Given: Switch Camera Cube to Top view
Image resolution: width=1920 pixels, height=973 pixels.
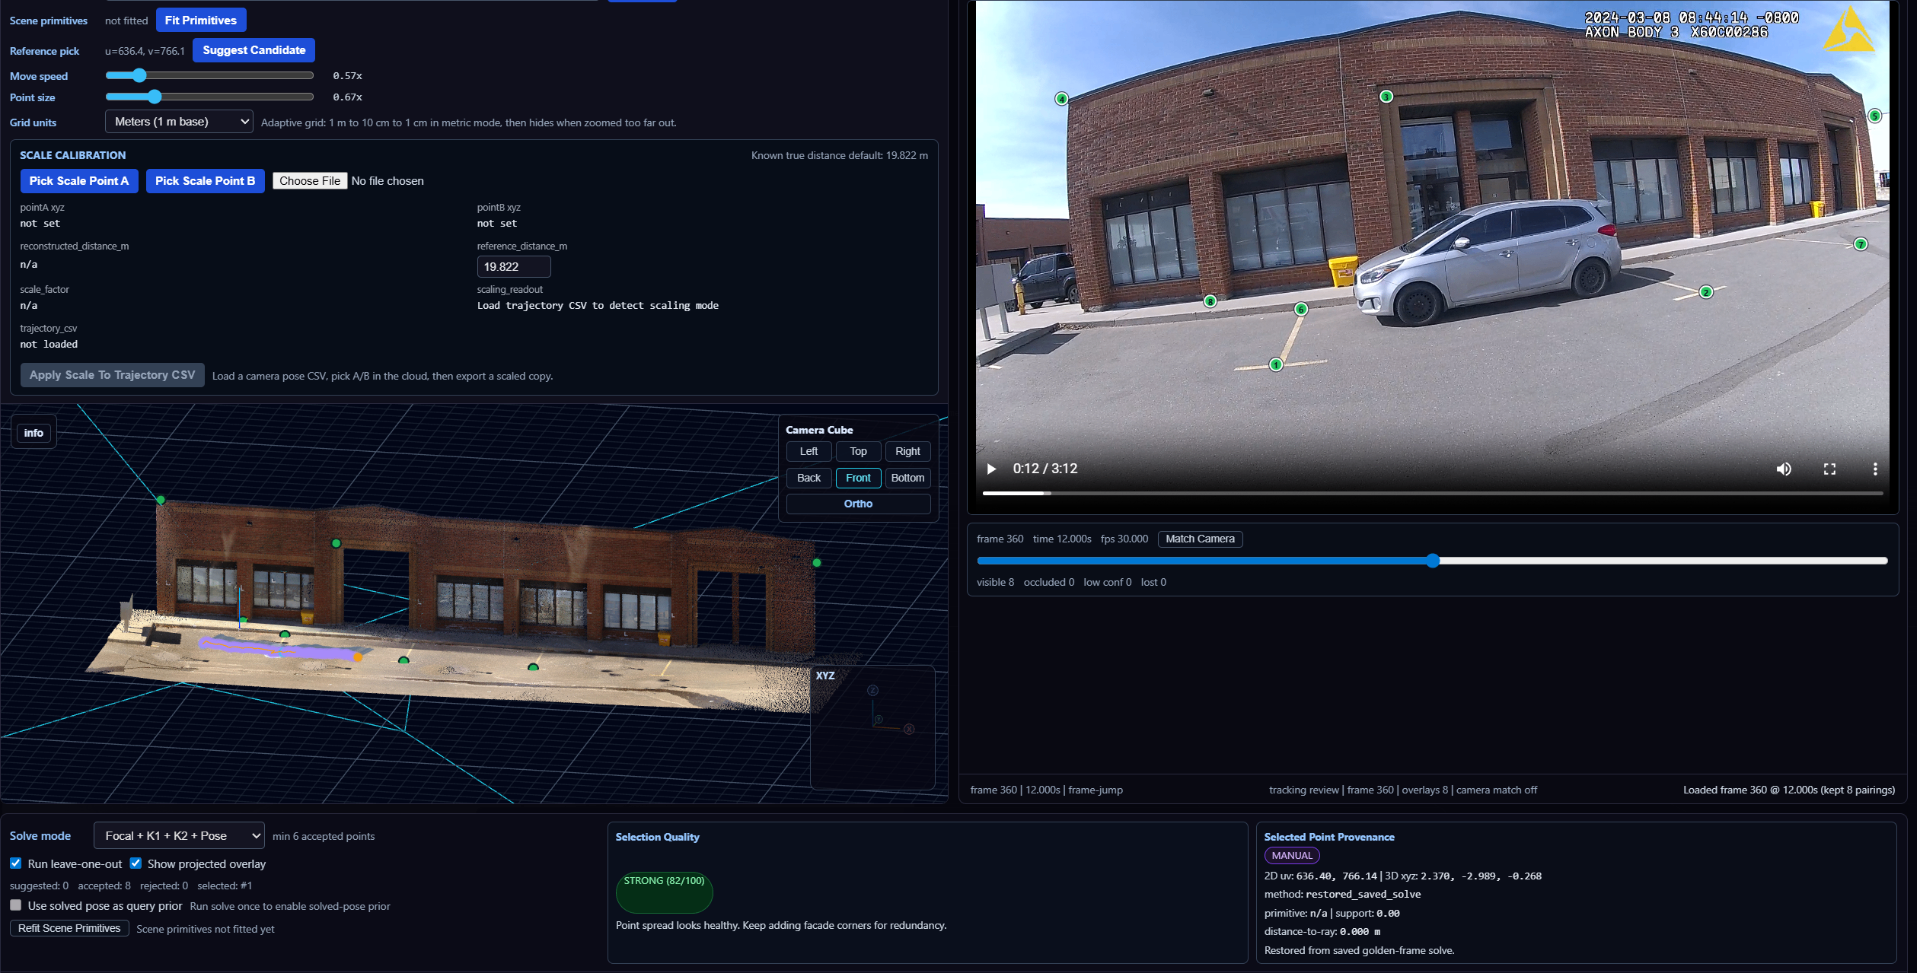Looking at the screenshot, I should (x=858, y=451).
